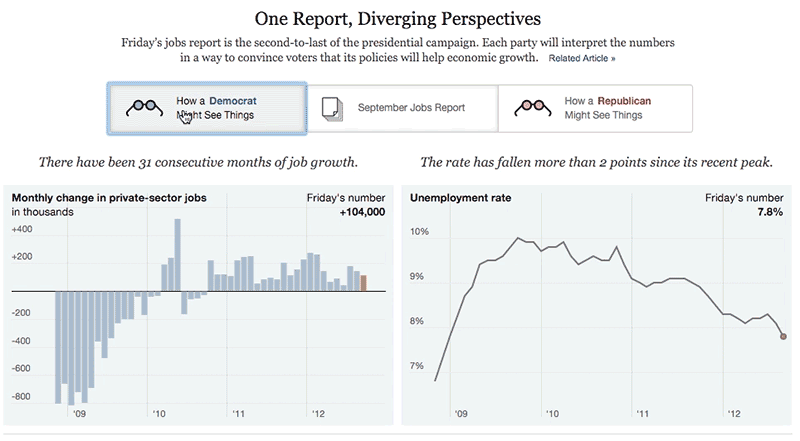Click the 31 consecutive months caption

pos(198,162)
